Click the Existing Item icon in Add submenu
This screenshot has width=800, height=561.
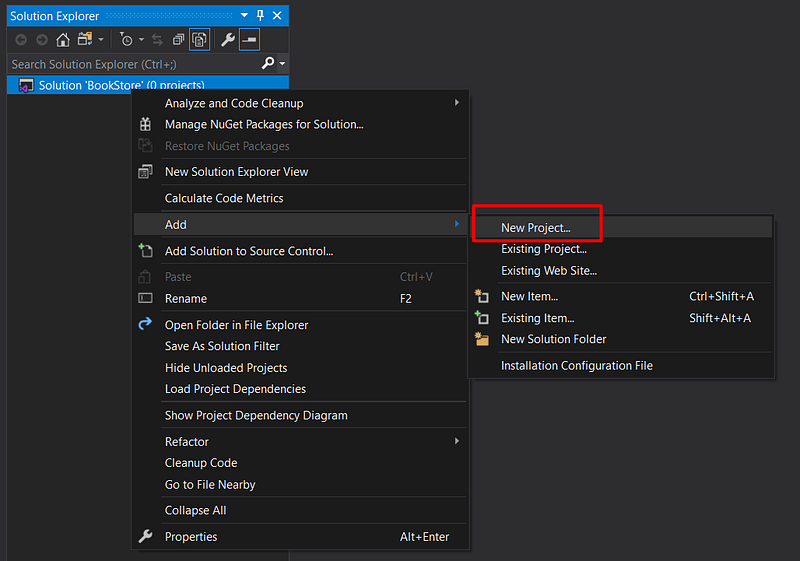click(482, 317)
